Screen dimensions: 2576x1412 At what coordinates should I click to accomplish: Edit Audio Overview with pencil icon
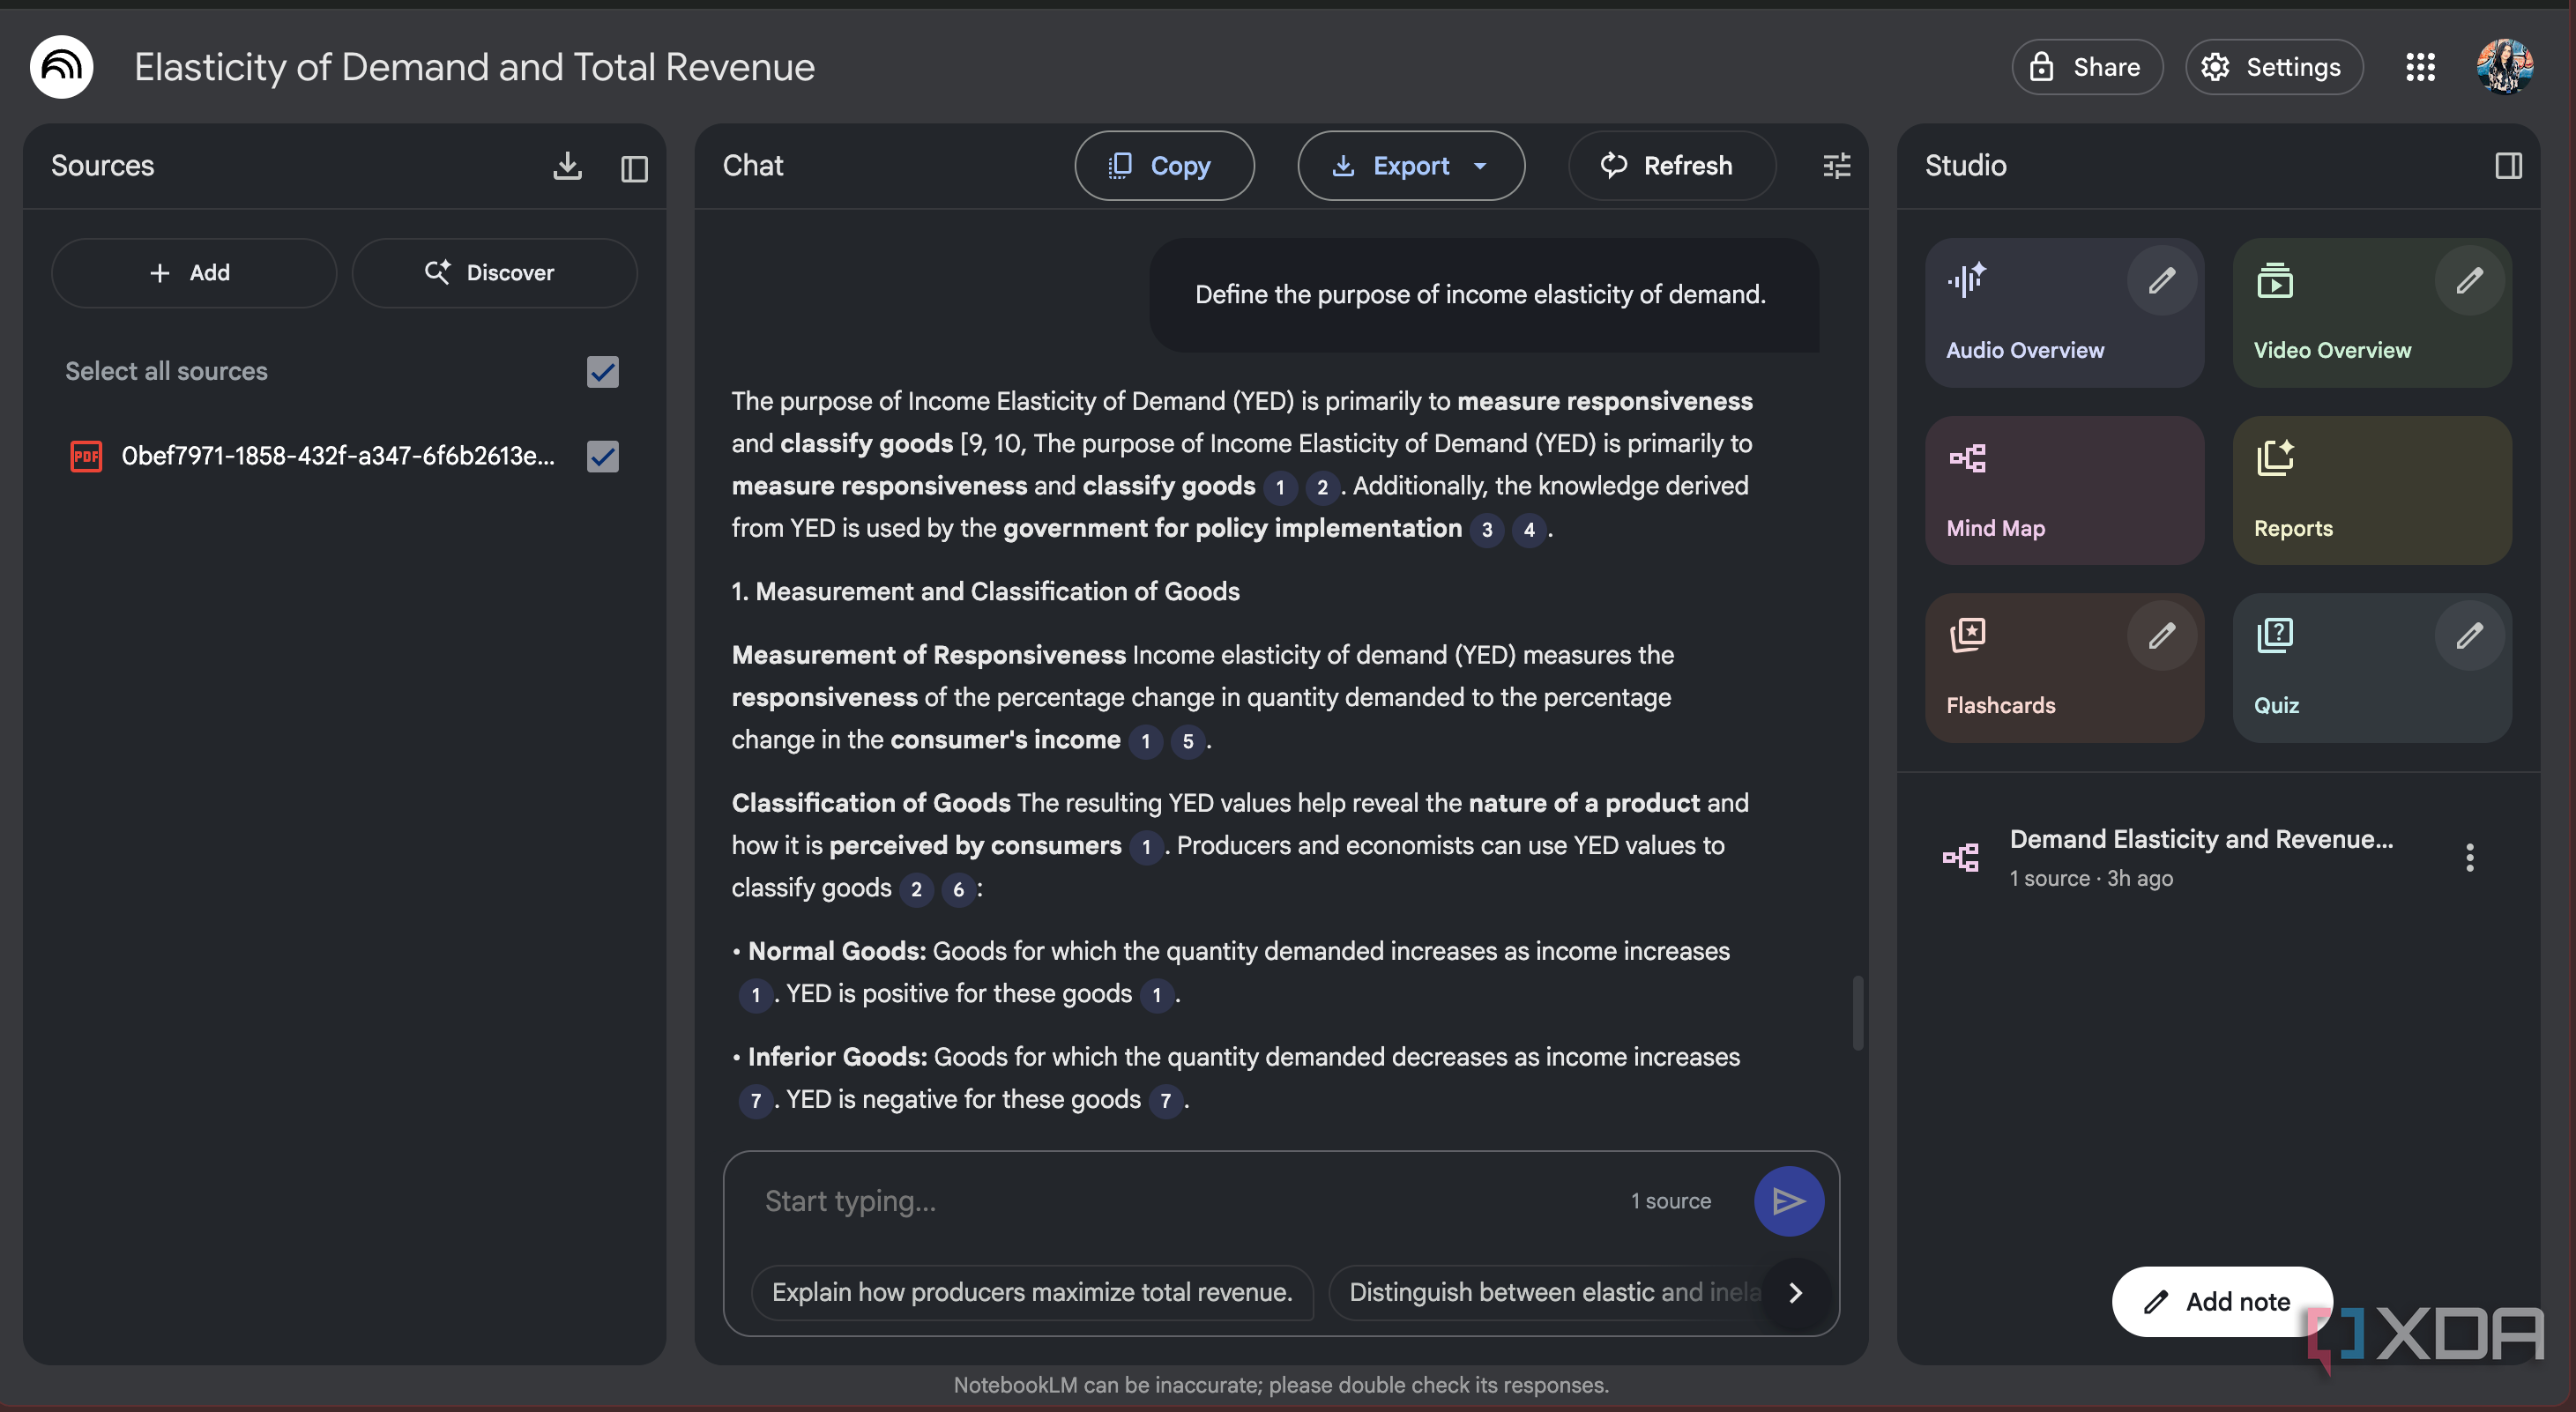pos(2161,281)
